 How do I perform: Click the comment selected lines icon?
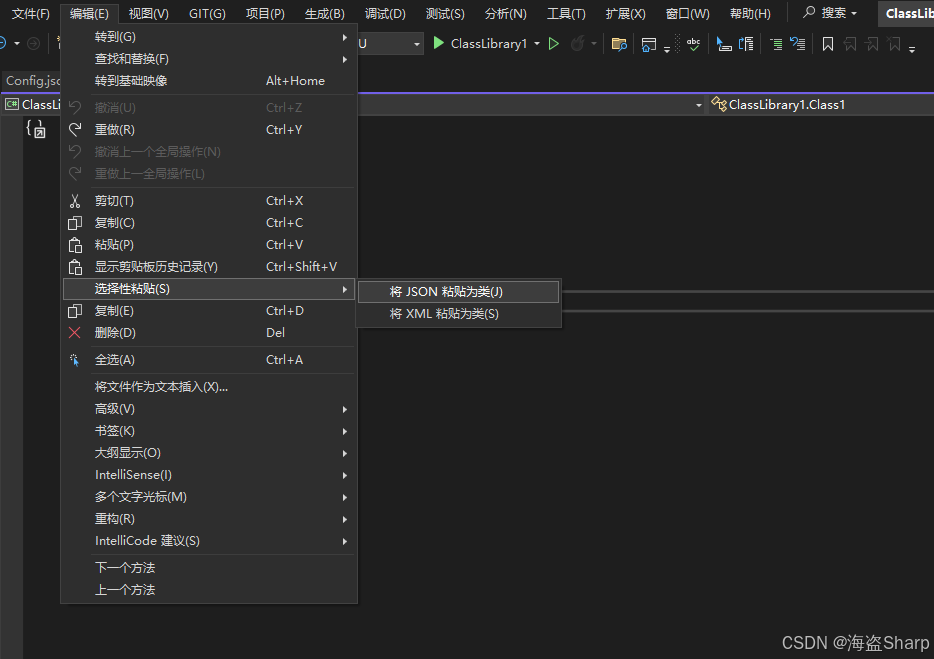click(x=776, y=44)
